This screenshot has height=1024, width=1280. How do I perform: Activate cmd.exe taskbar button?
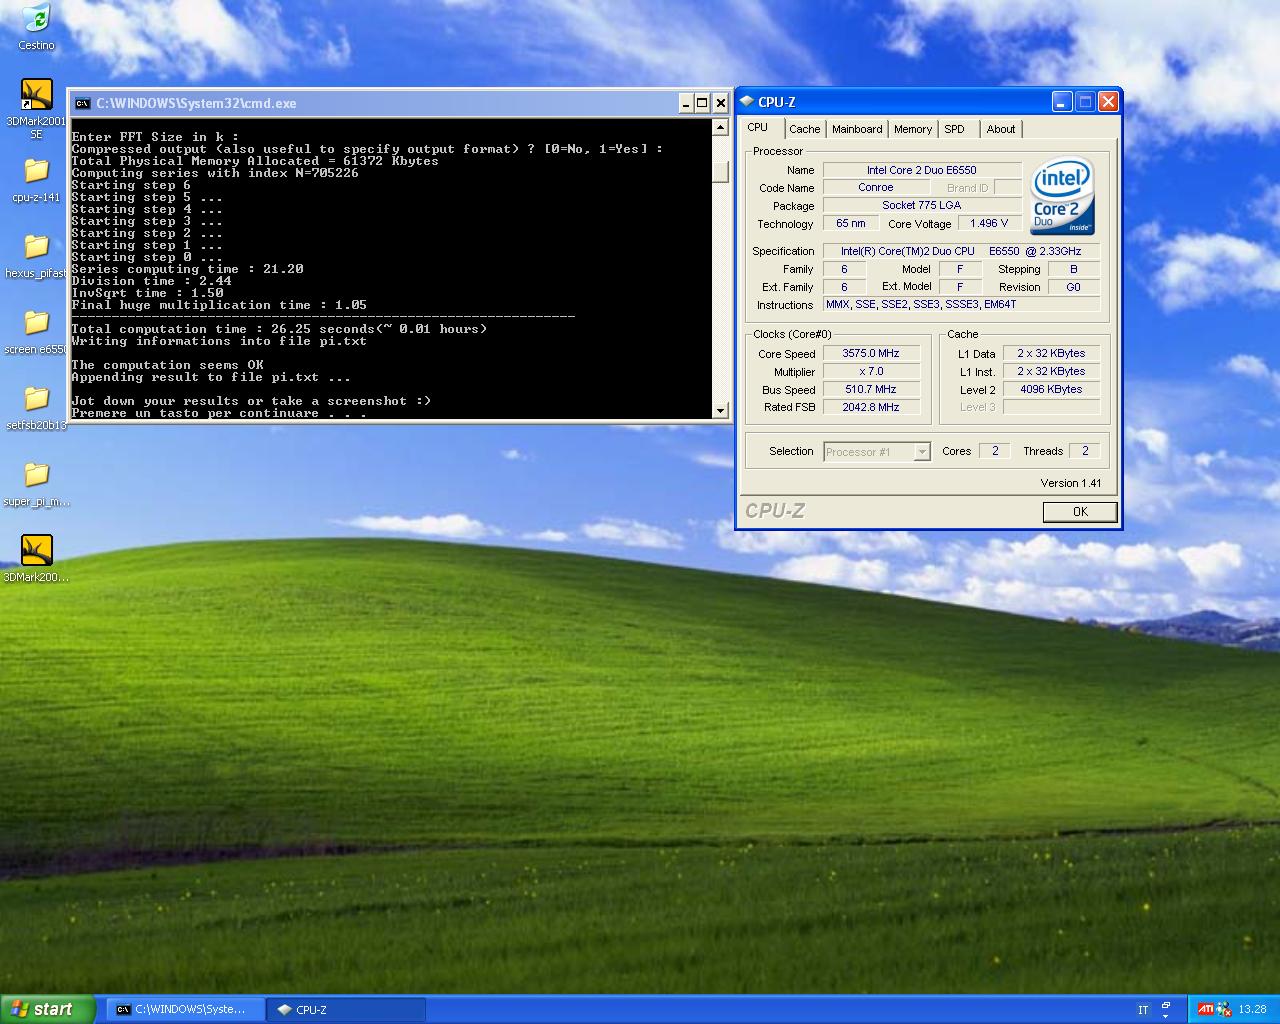click(187, 1009)
